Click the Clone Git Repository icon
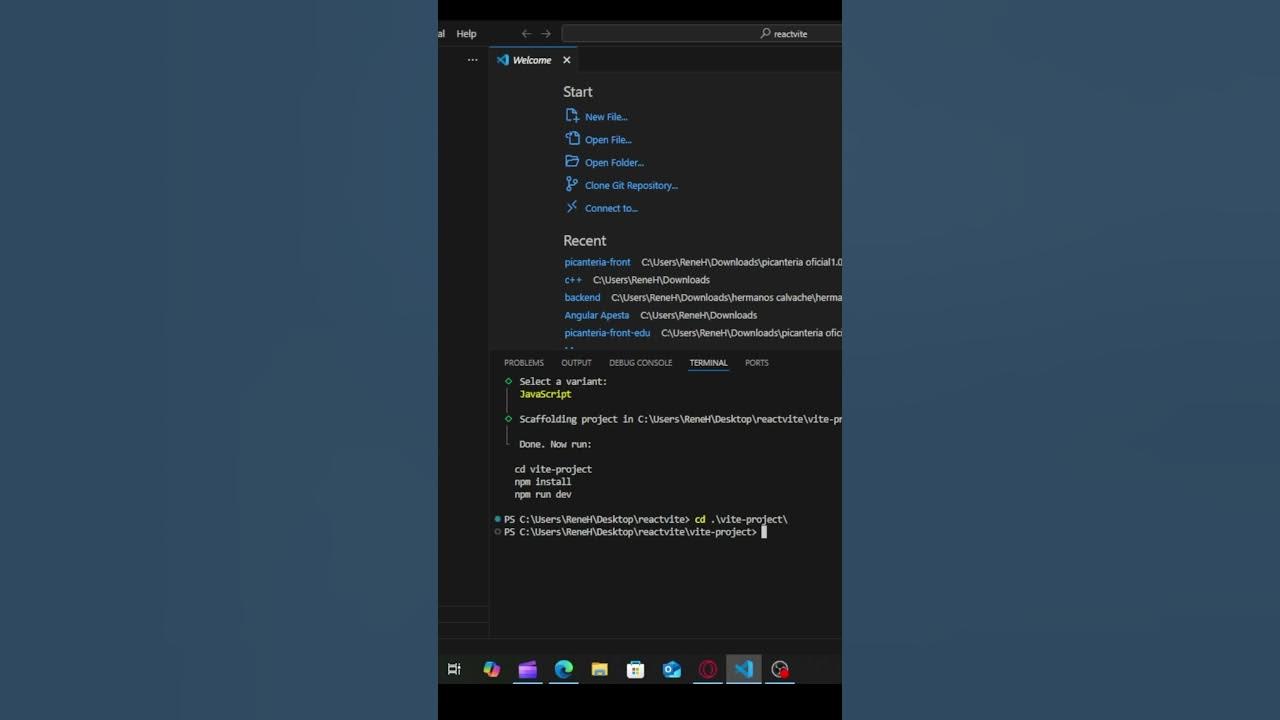Image resolution: width=1280 pixels, height=720 pixels. pos(572,184)
